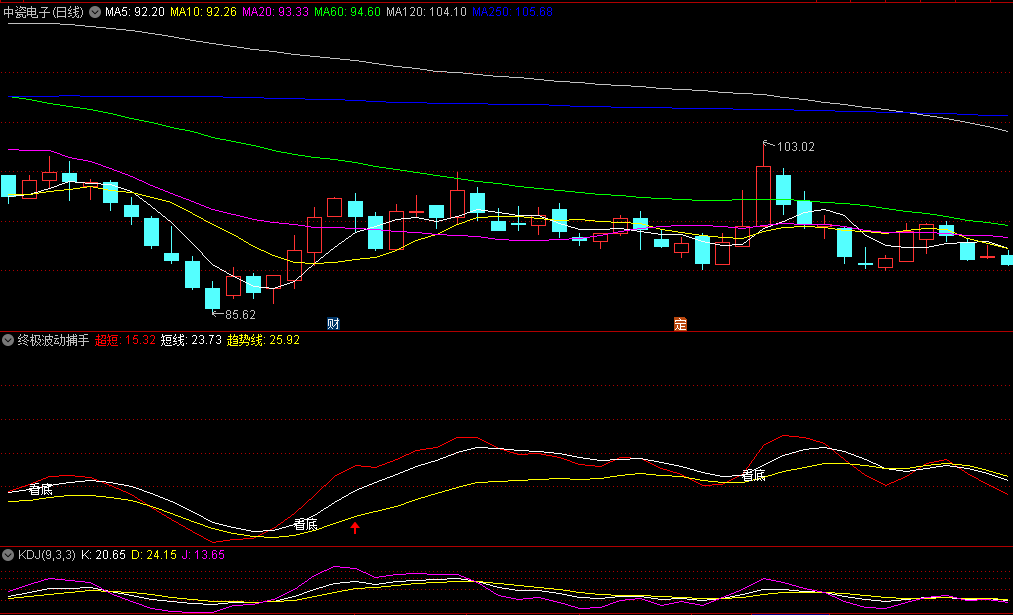Image resolution: width=1013 pixels, height=615 pixels.
Task: Select the KDJ(9,3,3) indicator name
Action: tap(47, 555)
